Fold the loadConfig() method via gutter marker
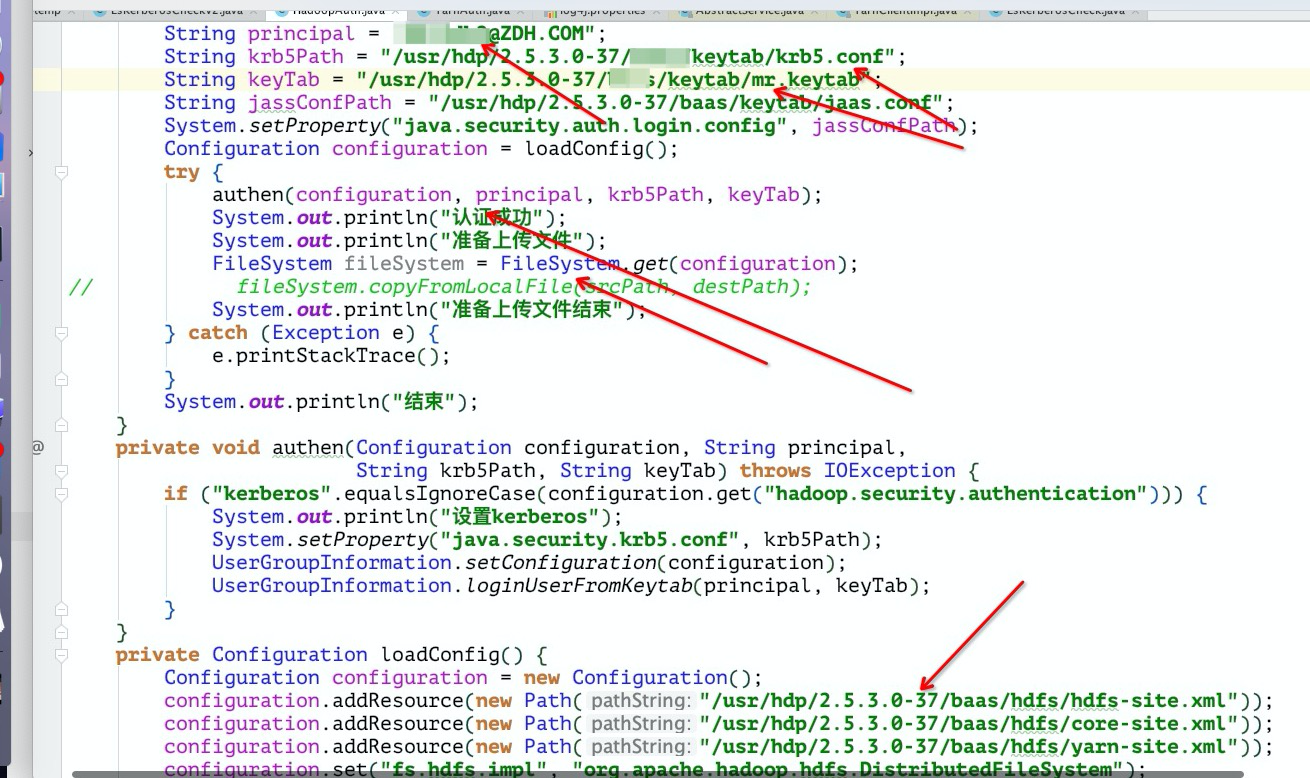This screenshot has height=778, width=1310. [61, 655]
